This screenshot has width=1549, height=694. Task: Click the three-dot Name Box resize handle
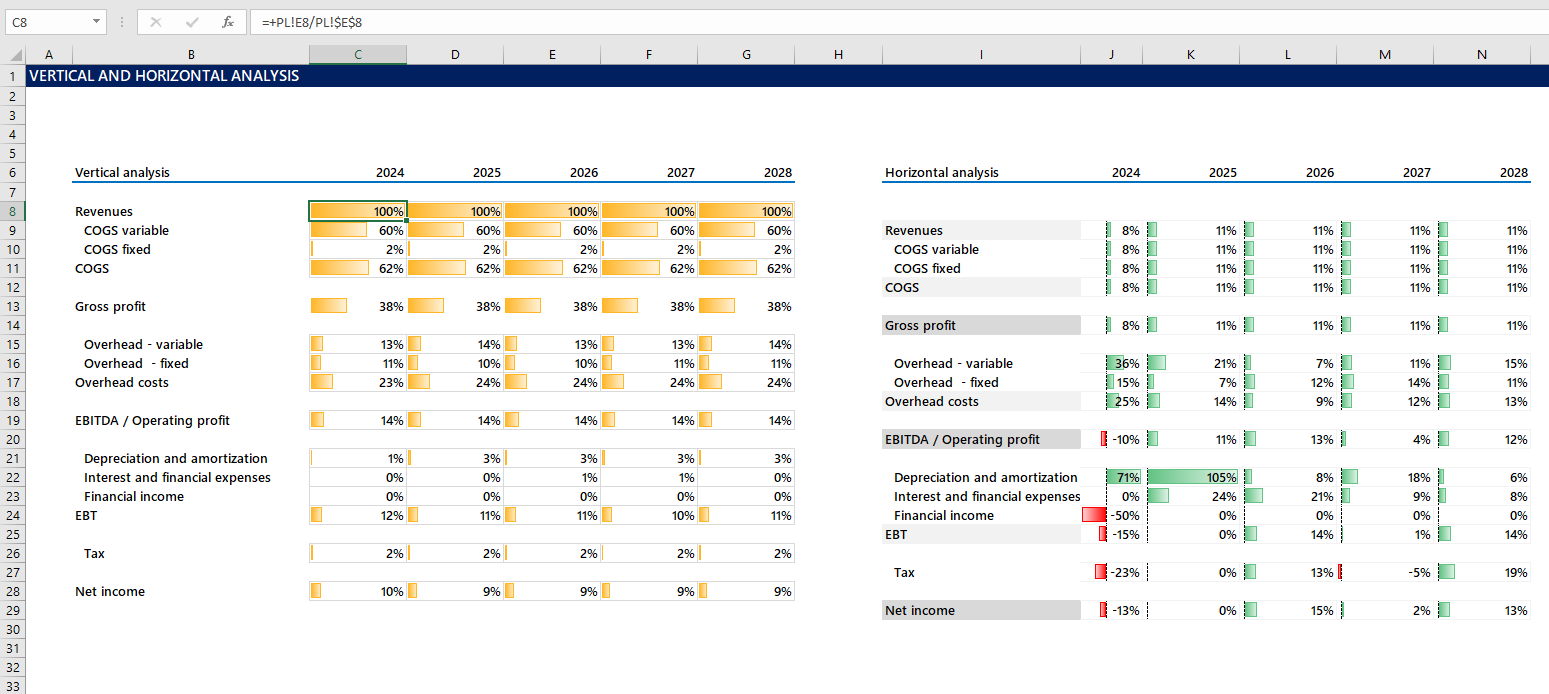coord(121,21)
